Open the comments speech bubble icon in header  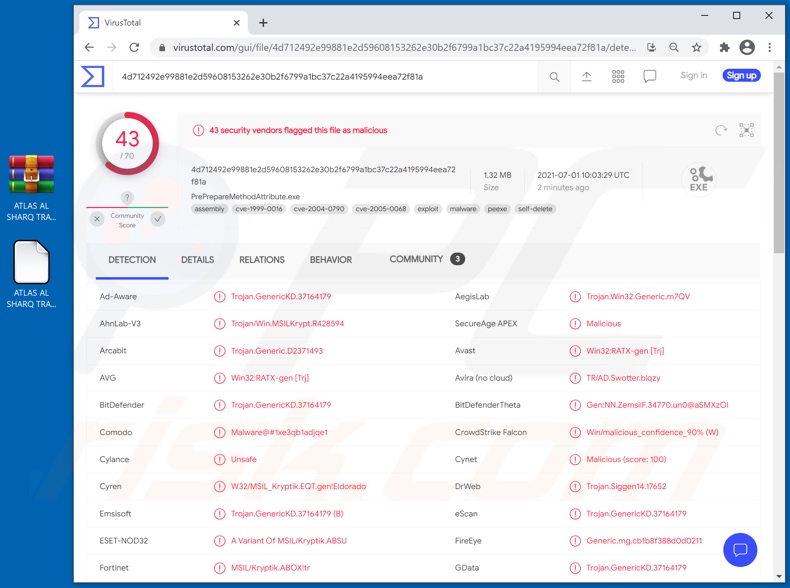pos(650,77)
